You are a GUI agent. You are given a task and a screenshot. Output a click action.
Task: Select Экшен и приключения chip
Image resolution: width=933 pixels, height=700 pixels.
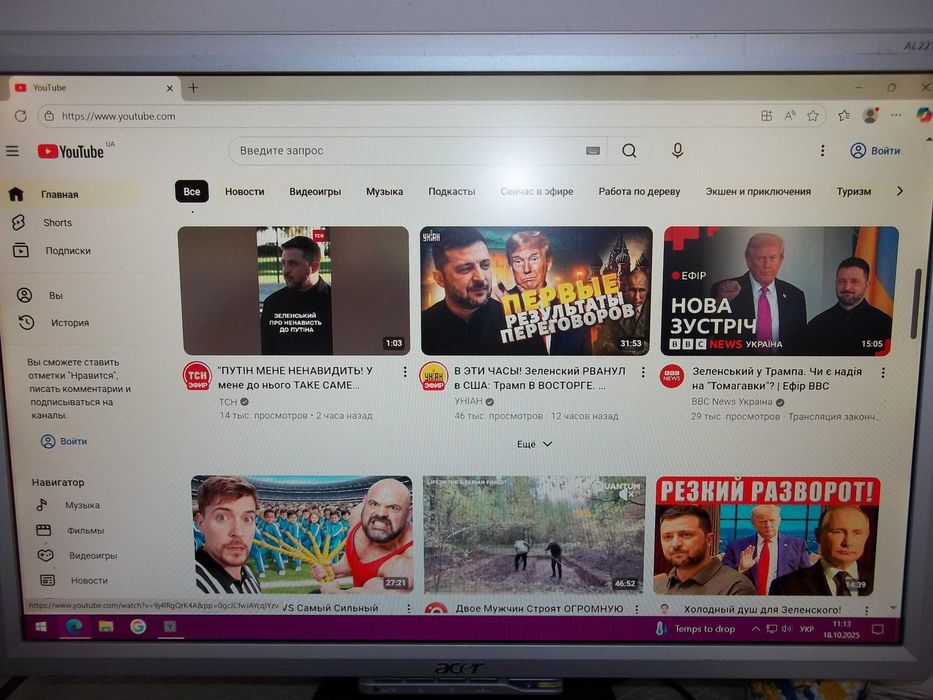(x=758, y=192)
